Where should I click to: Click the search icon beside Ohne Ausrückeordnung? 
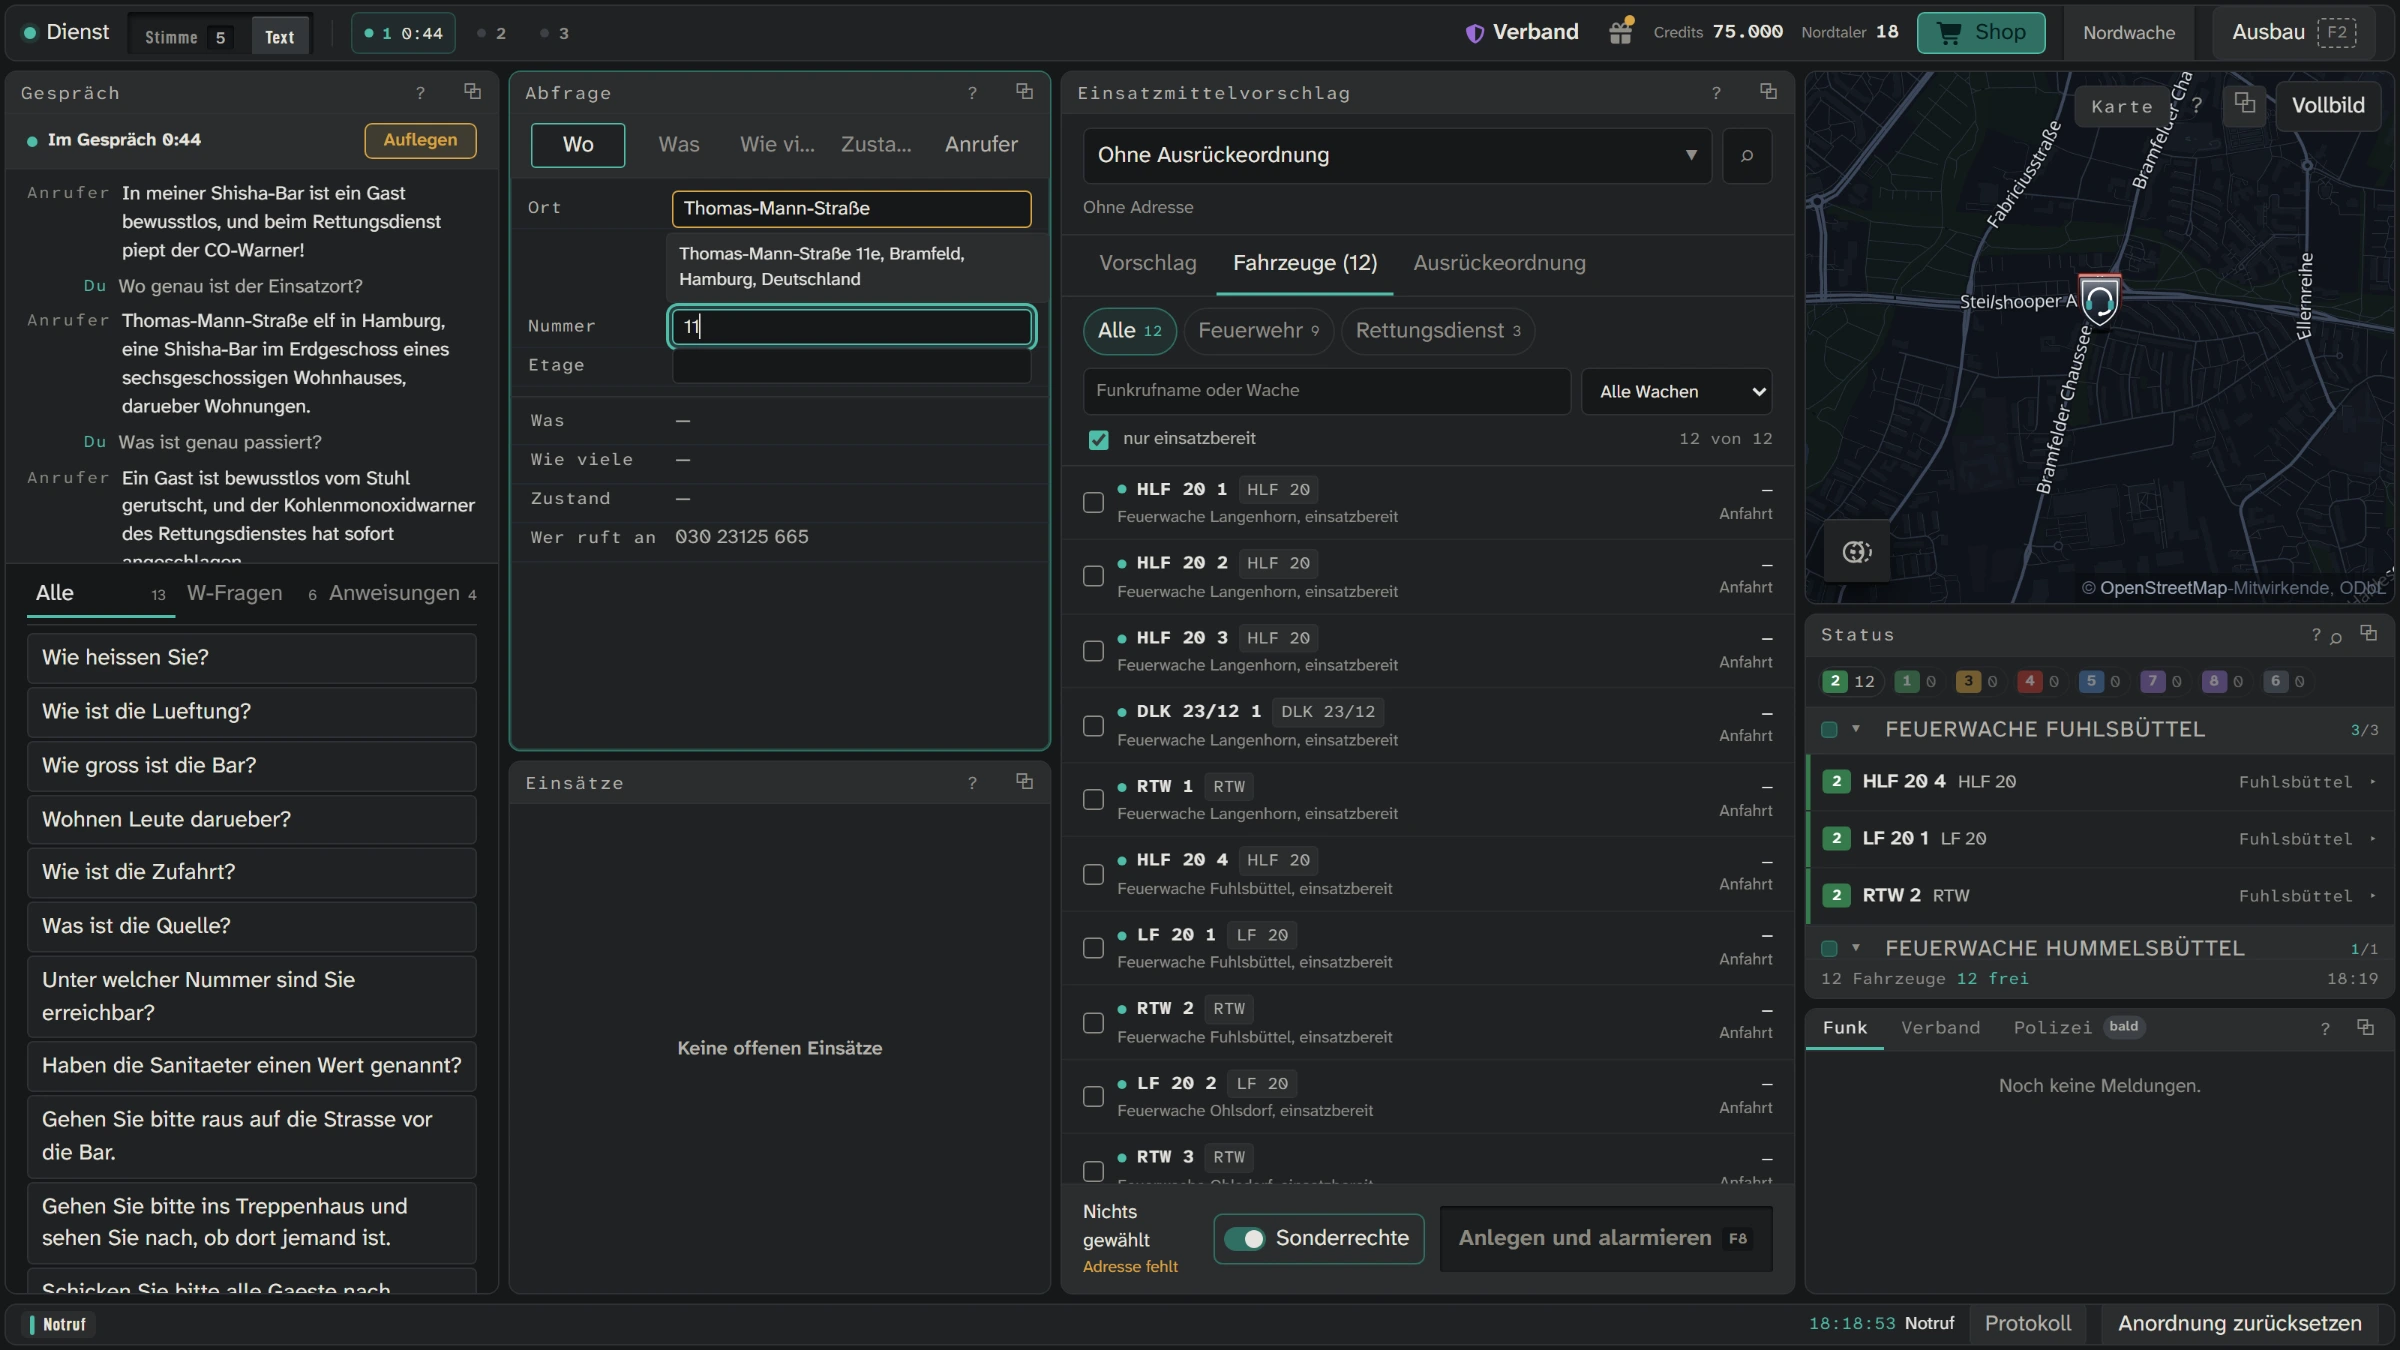pos(1747,155)
